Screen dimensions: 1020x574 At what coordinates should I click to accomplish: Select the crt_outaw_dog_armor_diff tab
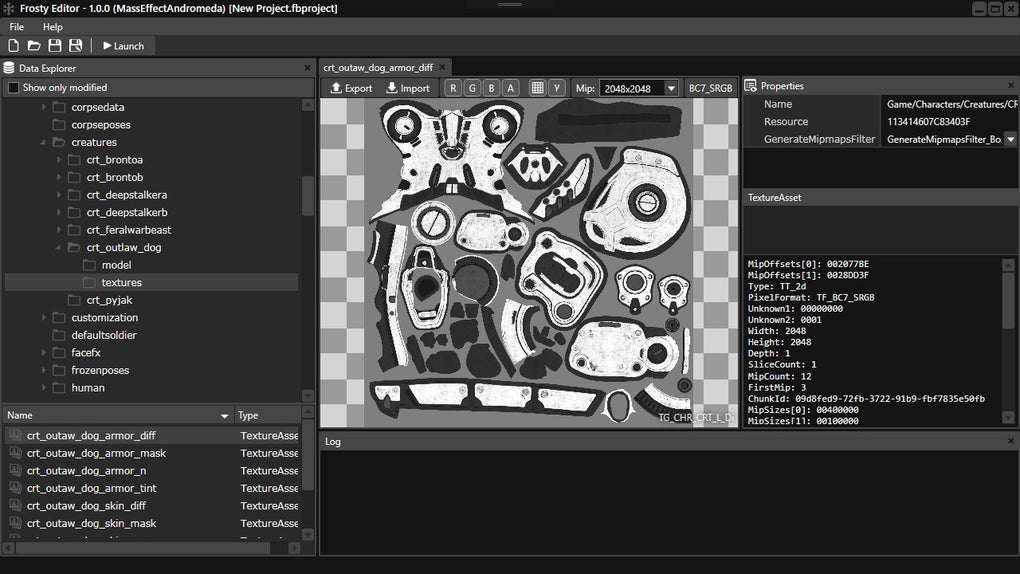tap(377, 68)
